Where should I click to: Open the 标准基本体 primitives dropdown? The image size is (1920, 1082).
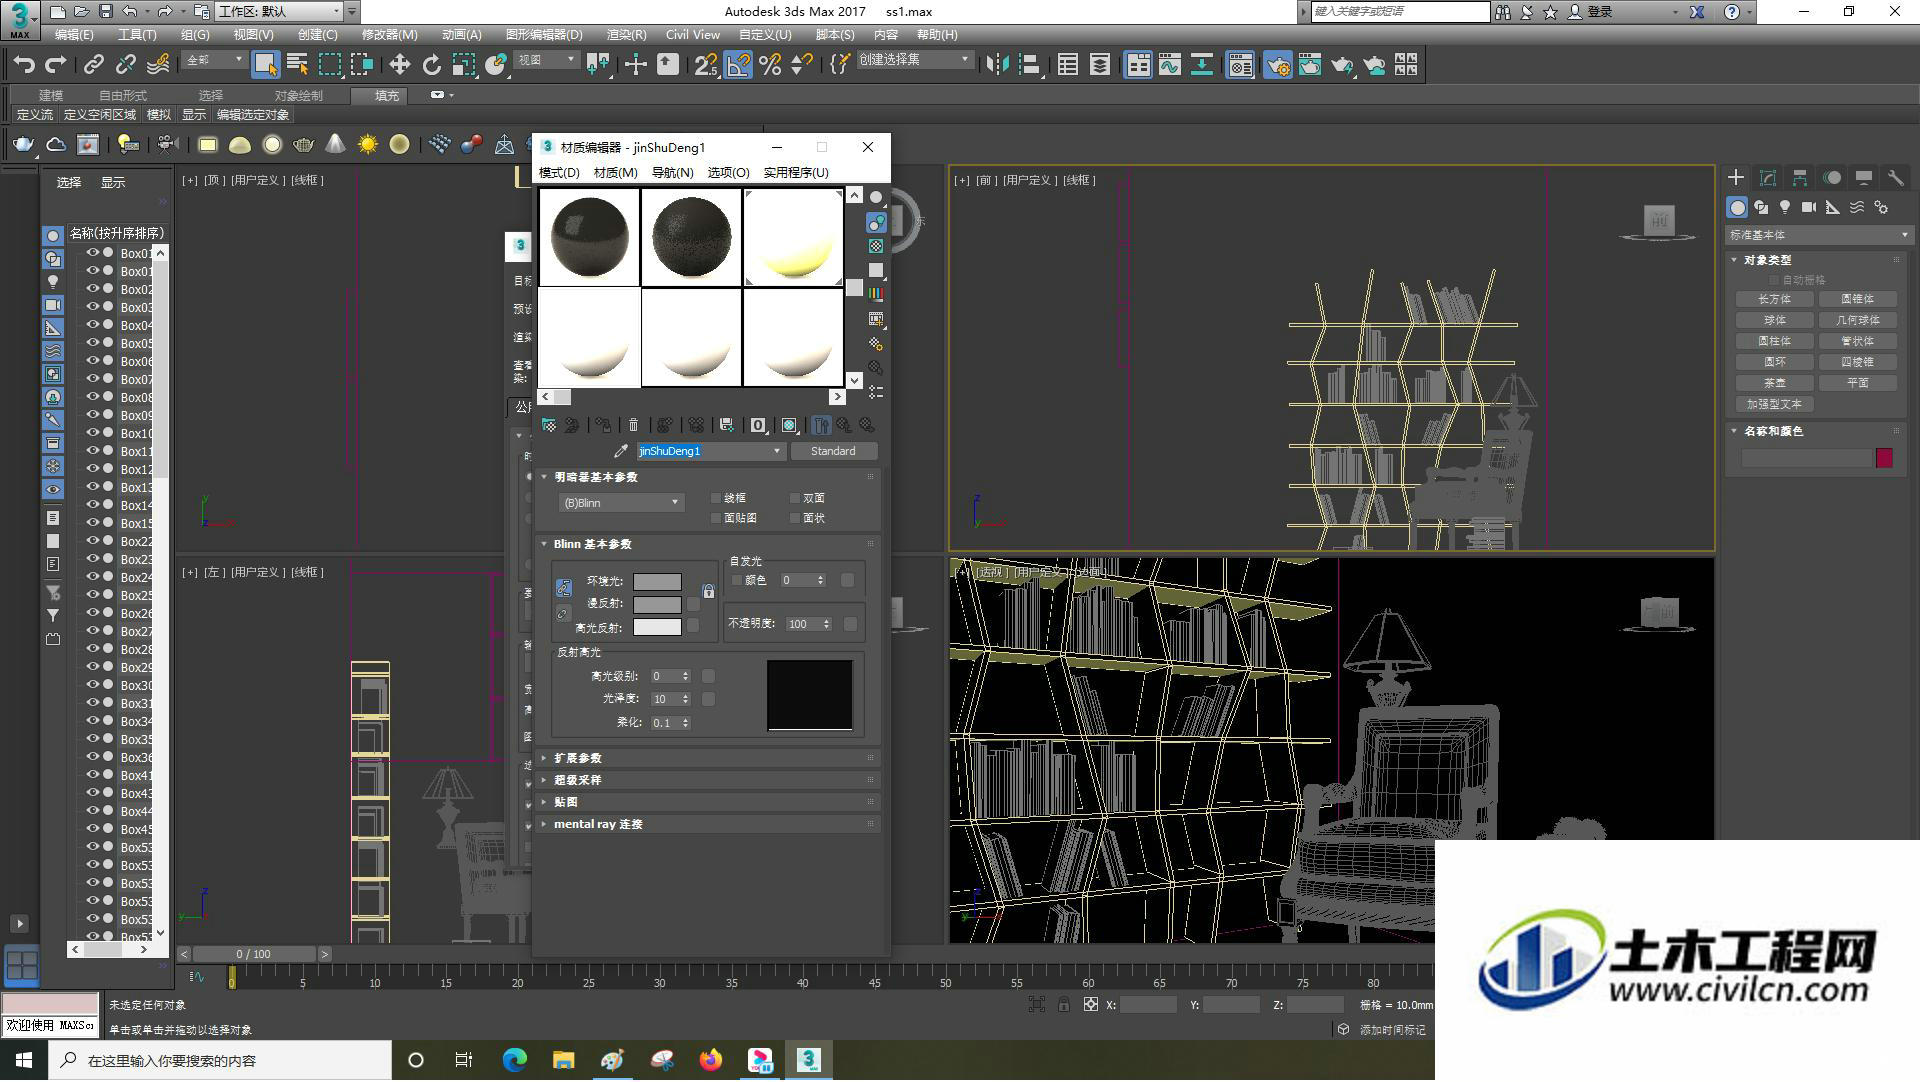tap(1818, 235)
